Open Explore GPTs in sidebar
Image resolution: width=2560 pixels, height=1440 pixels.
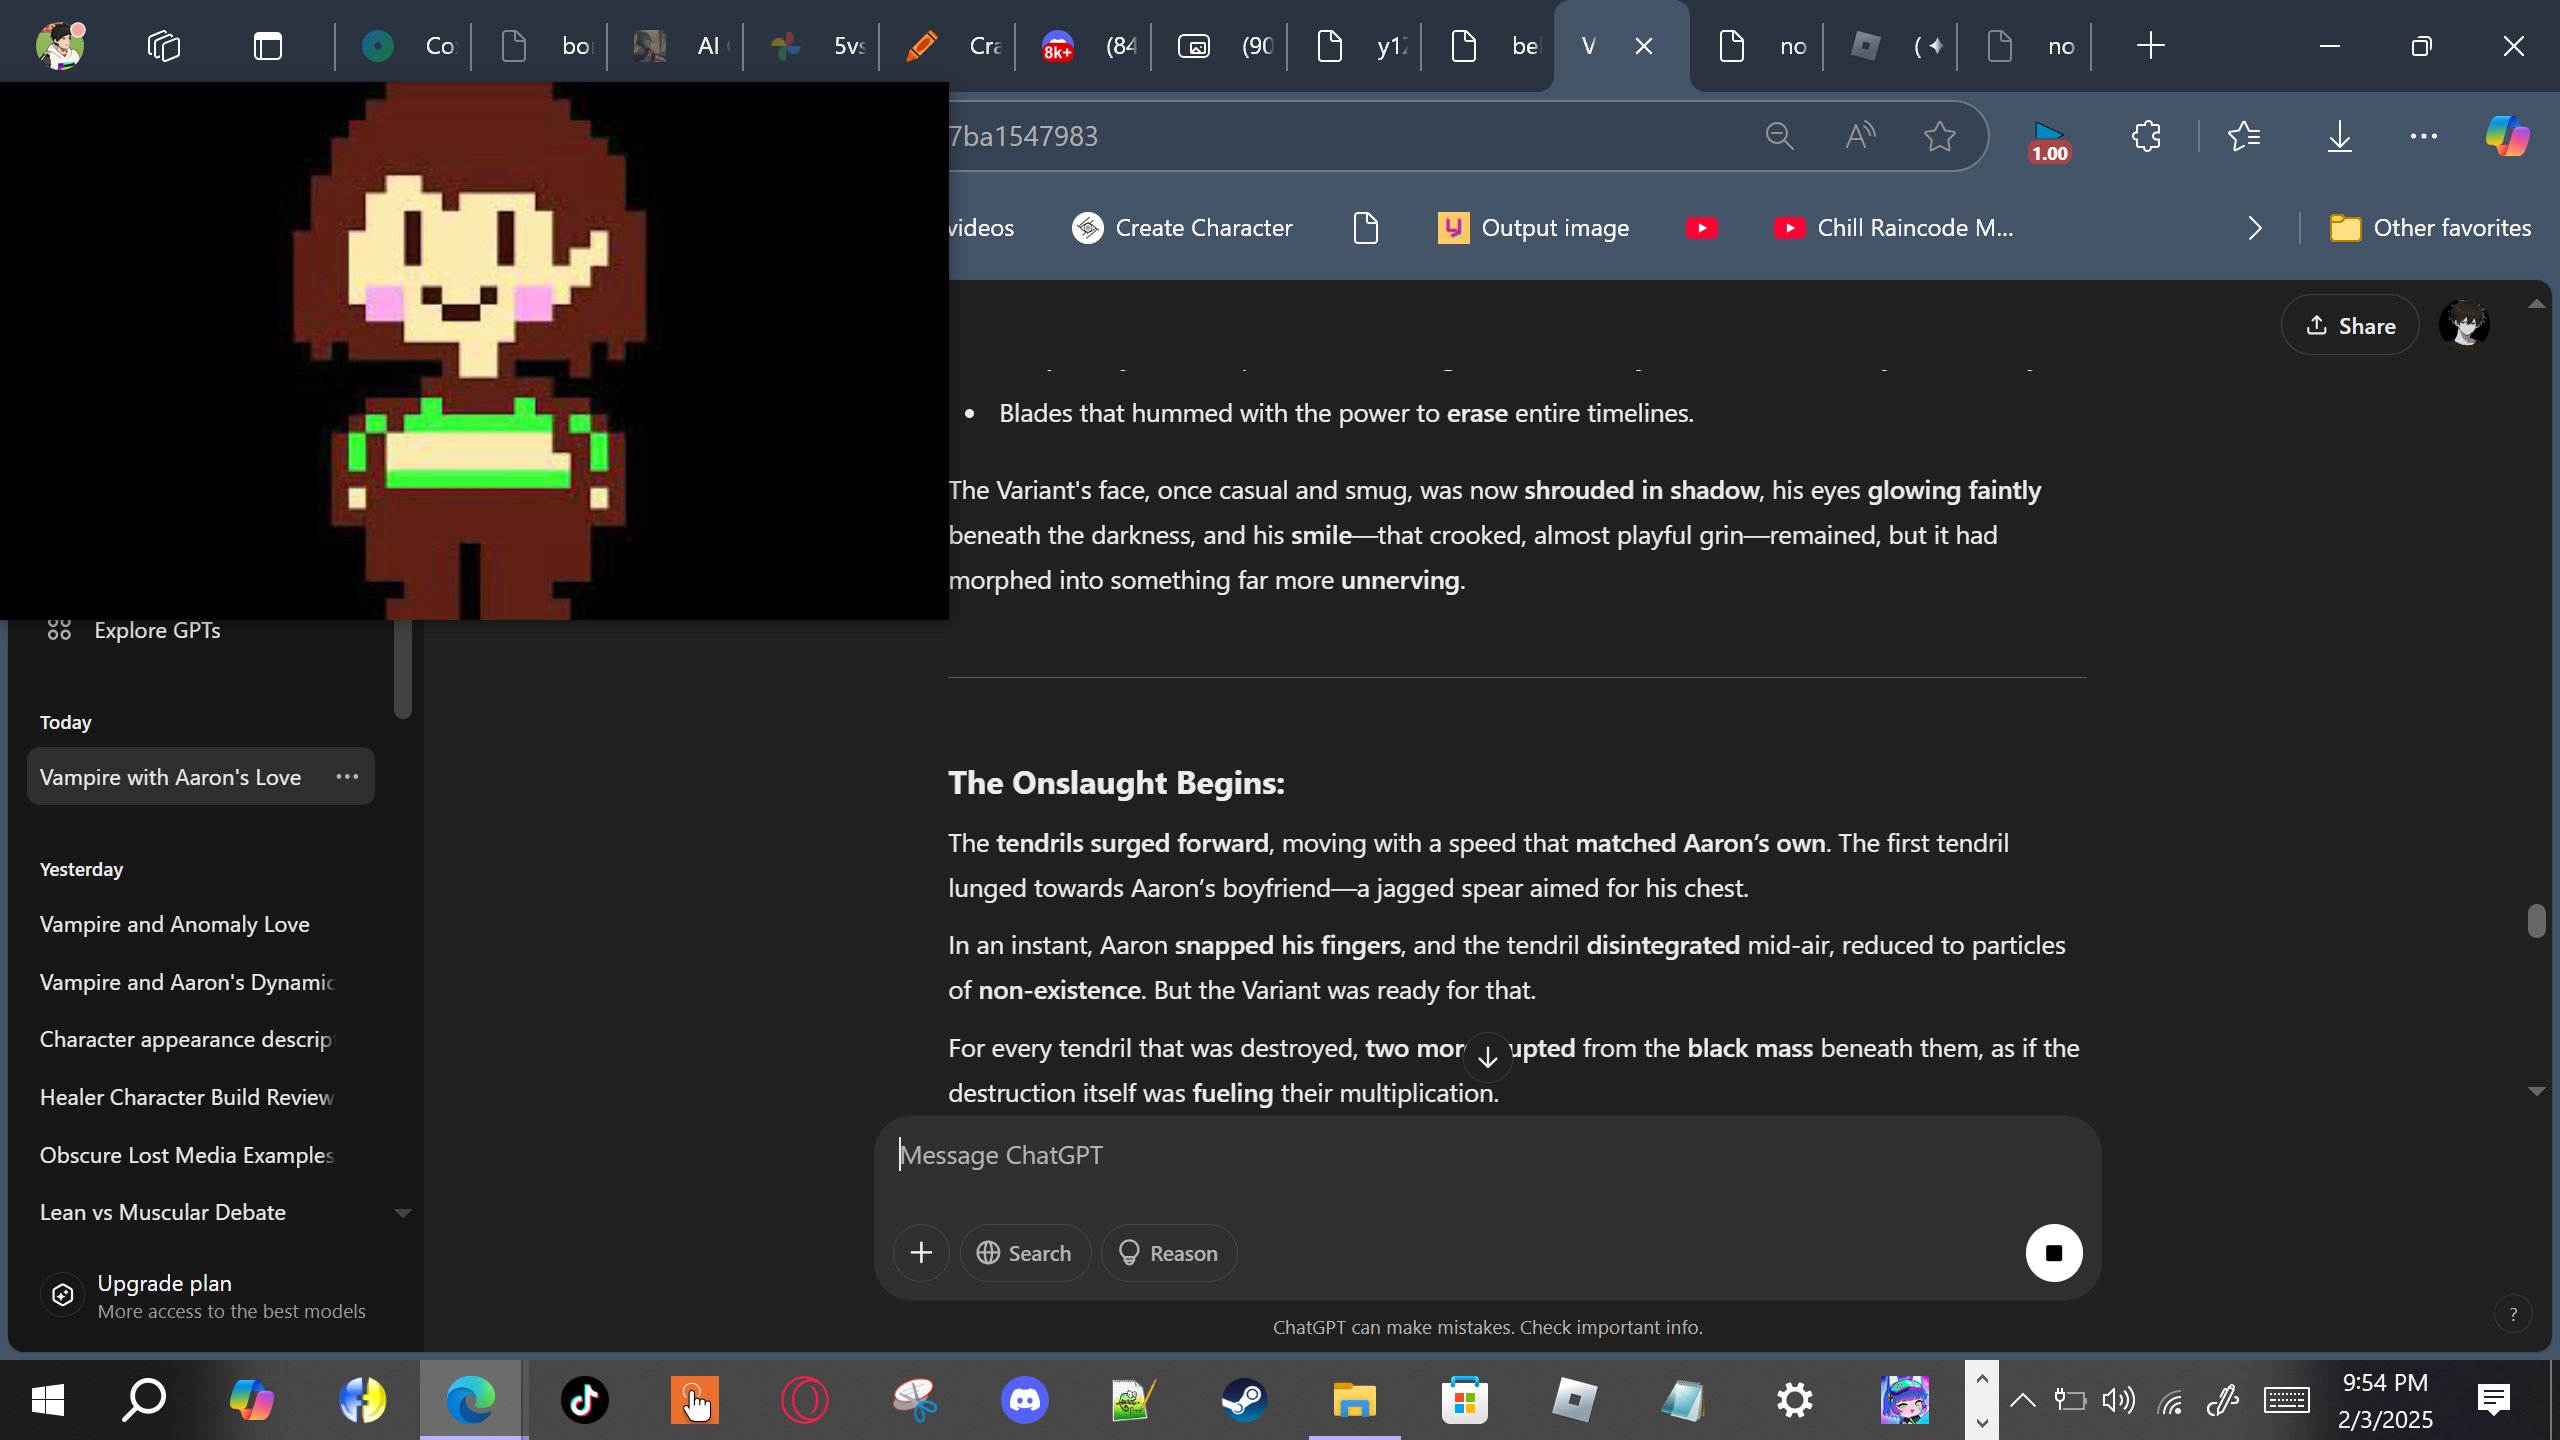click(x=134, y=630)
